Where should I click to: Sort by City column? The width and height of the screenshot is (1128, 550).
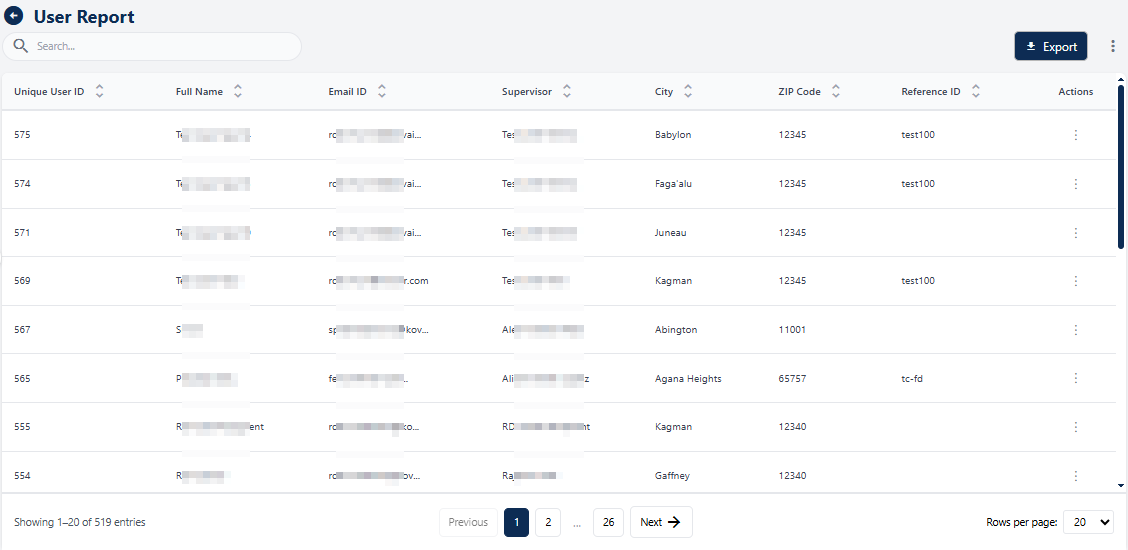[x=688, y=91]
